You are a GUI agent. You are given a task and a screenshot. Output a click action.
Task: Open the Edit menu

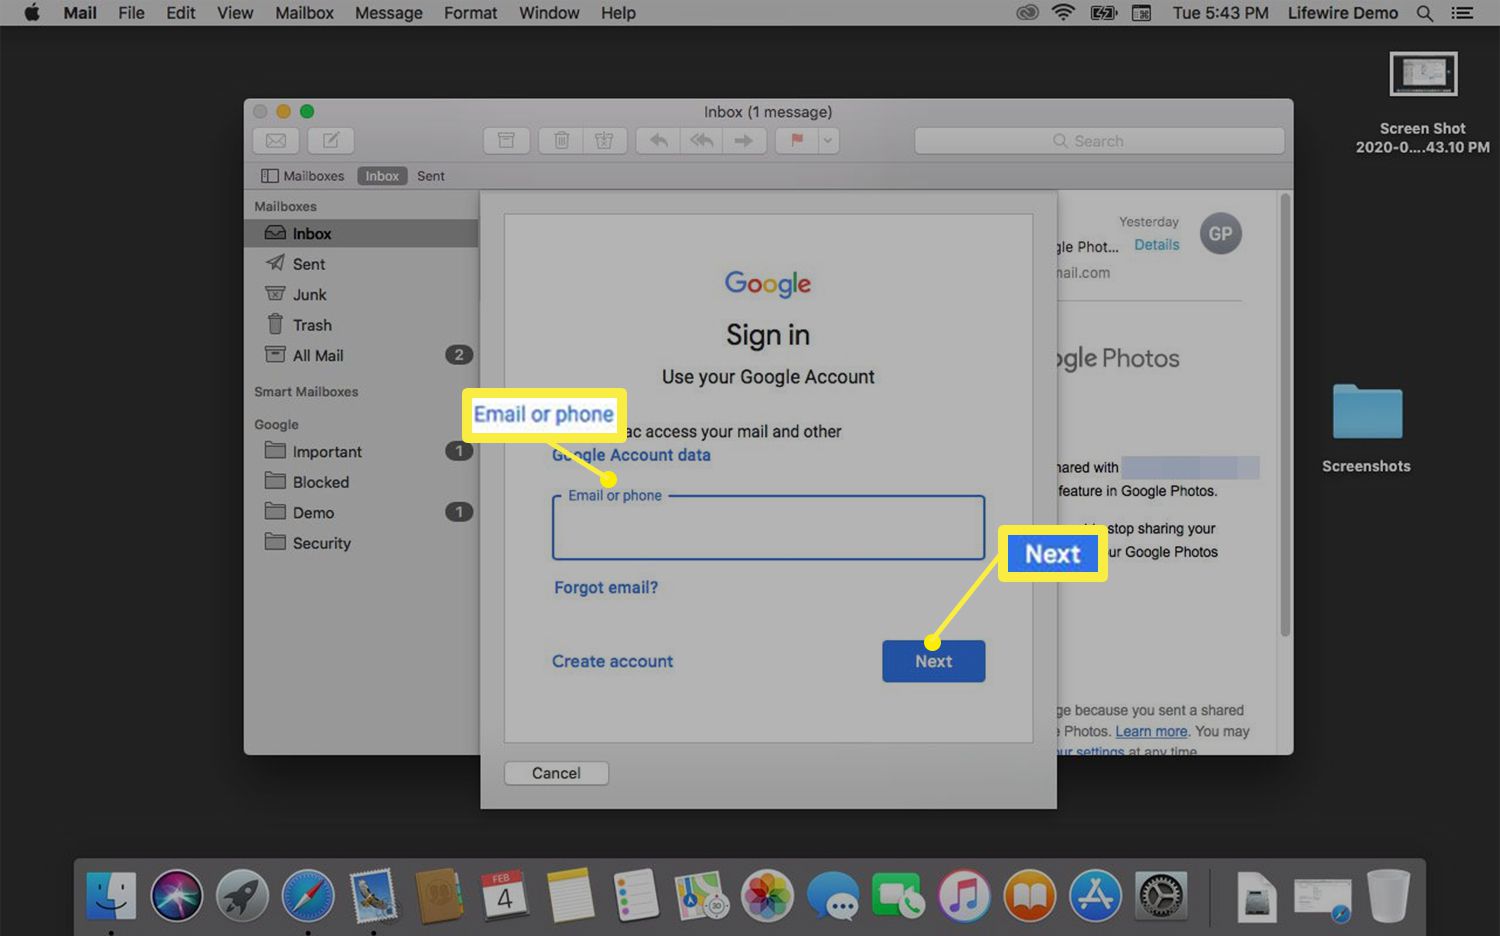tap(181, 13)
